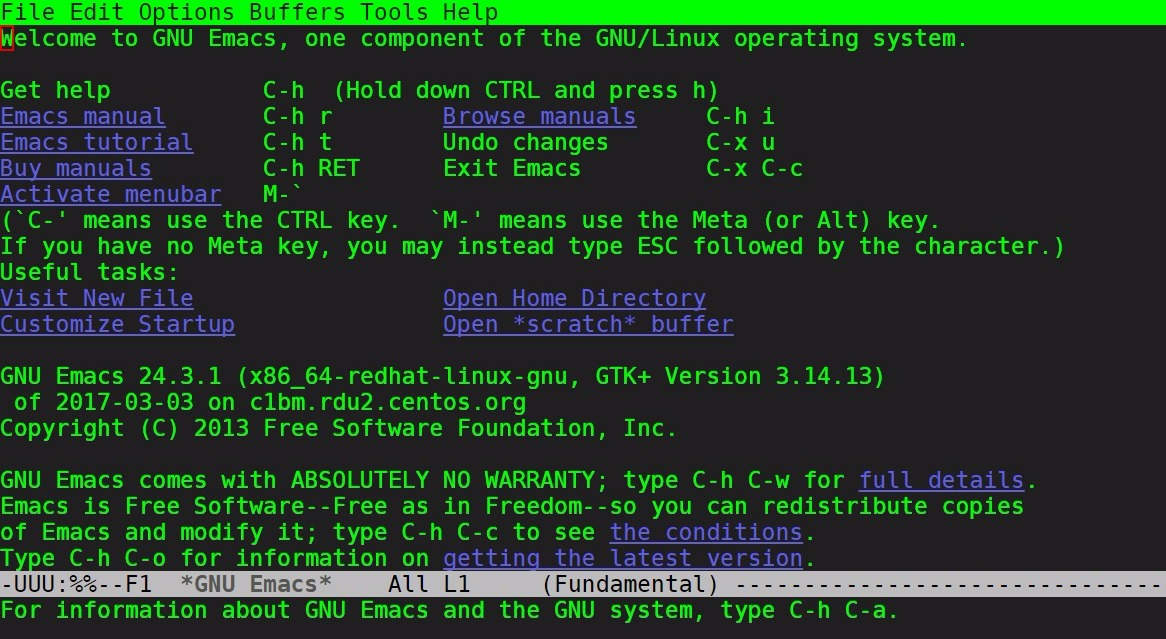Click the "All" position indicator in mode line
The image size is (1166, 639).
(408, 585)
